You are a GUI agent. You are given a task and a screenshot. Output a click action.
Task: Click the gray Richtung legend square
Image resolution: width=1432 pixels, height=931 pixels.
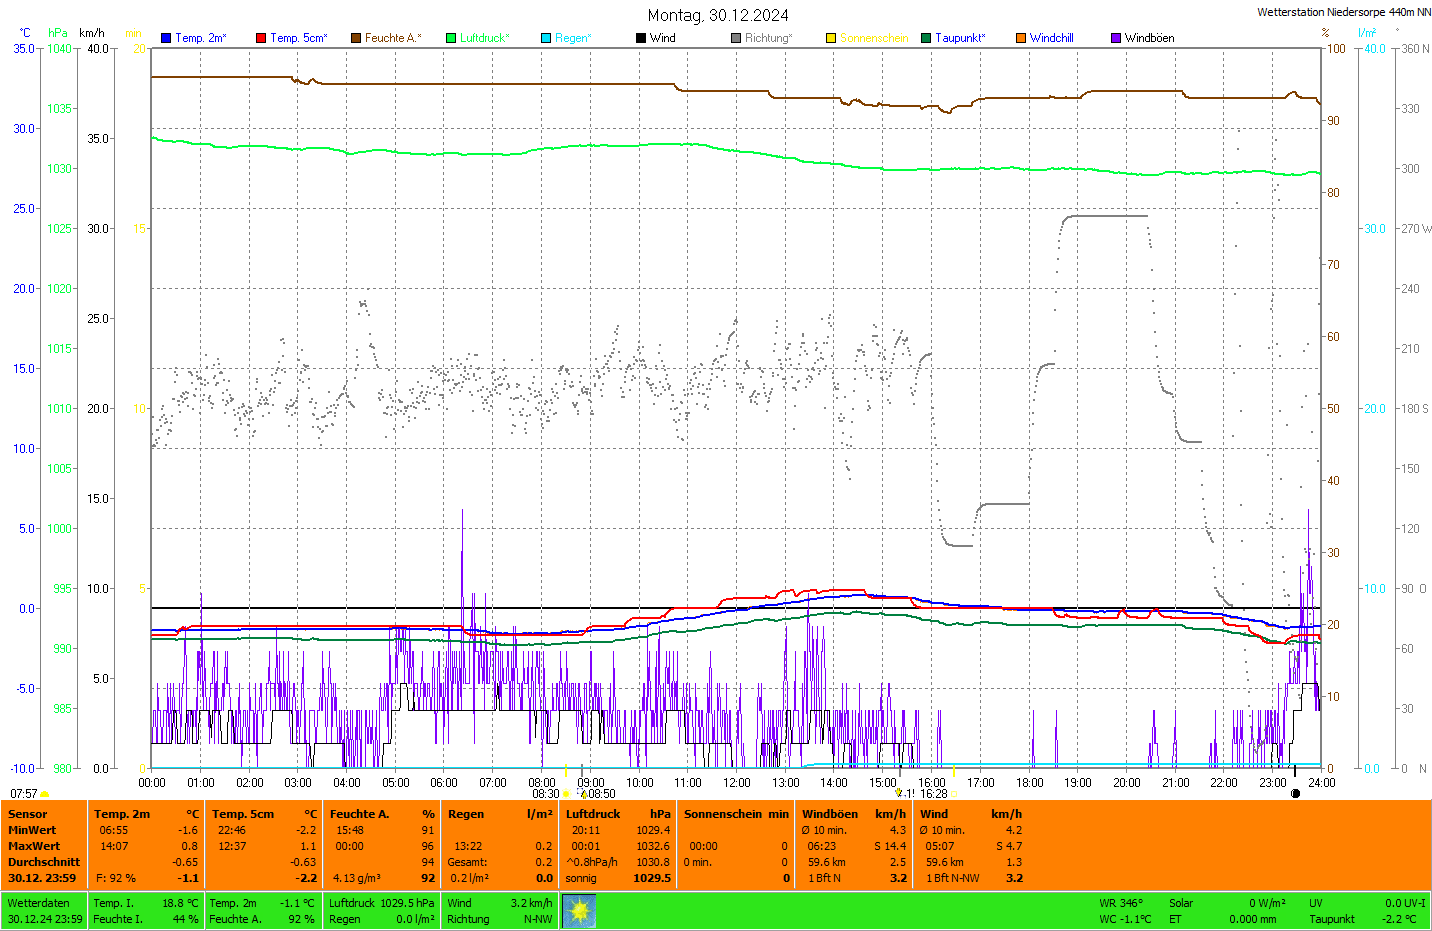pos(736,38)
